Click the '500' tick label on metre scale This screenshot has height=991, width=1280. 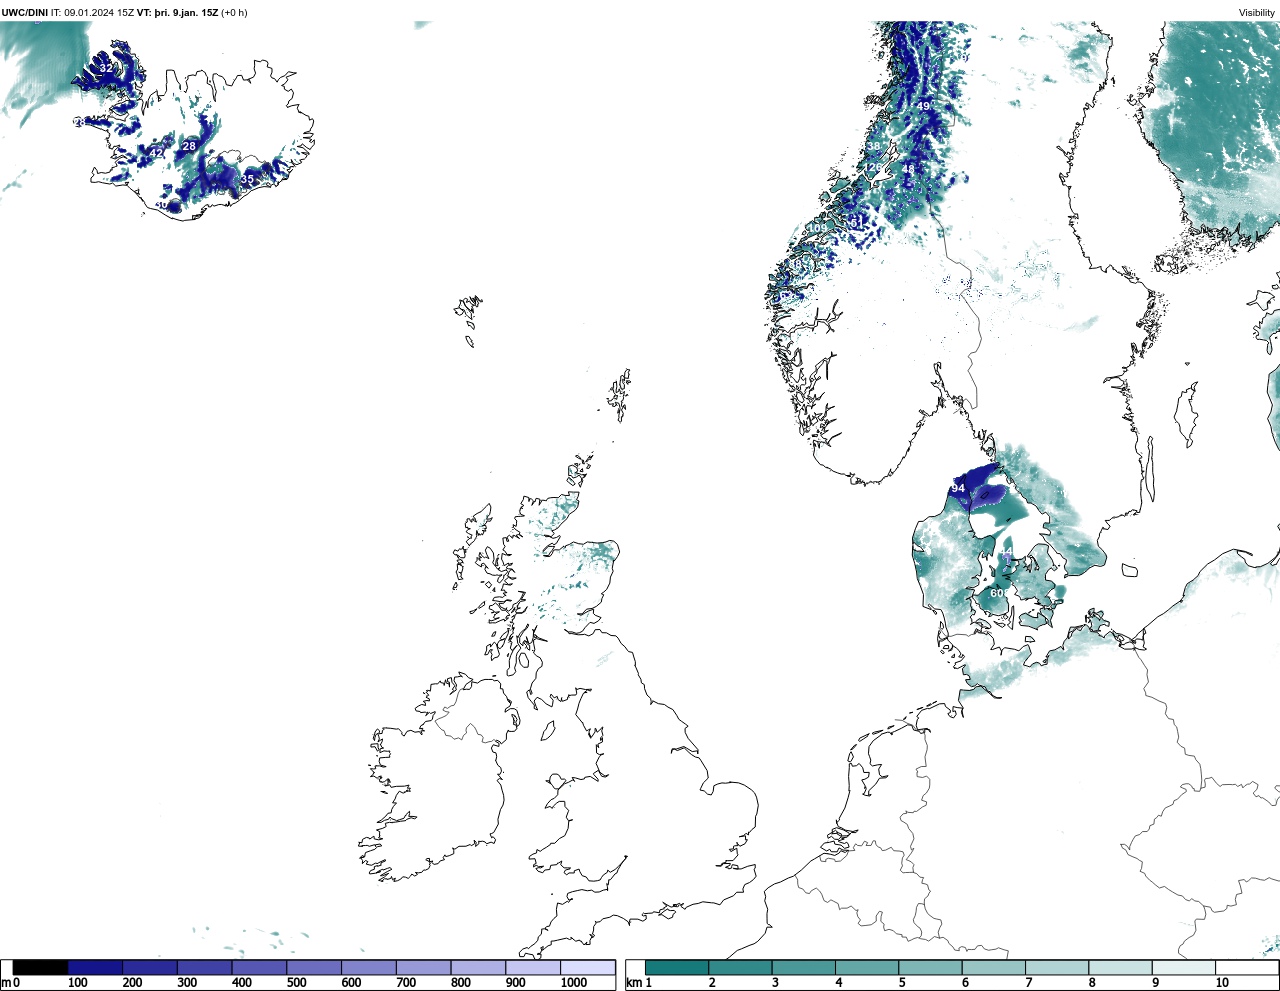tap(296, 983)
